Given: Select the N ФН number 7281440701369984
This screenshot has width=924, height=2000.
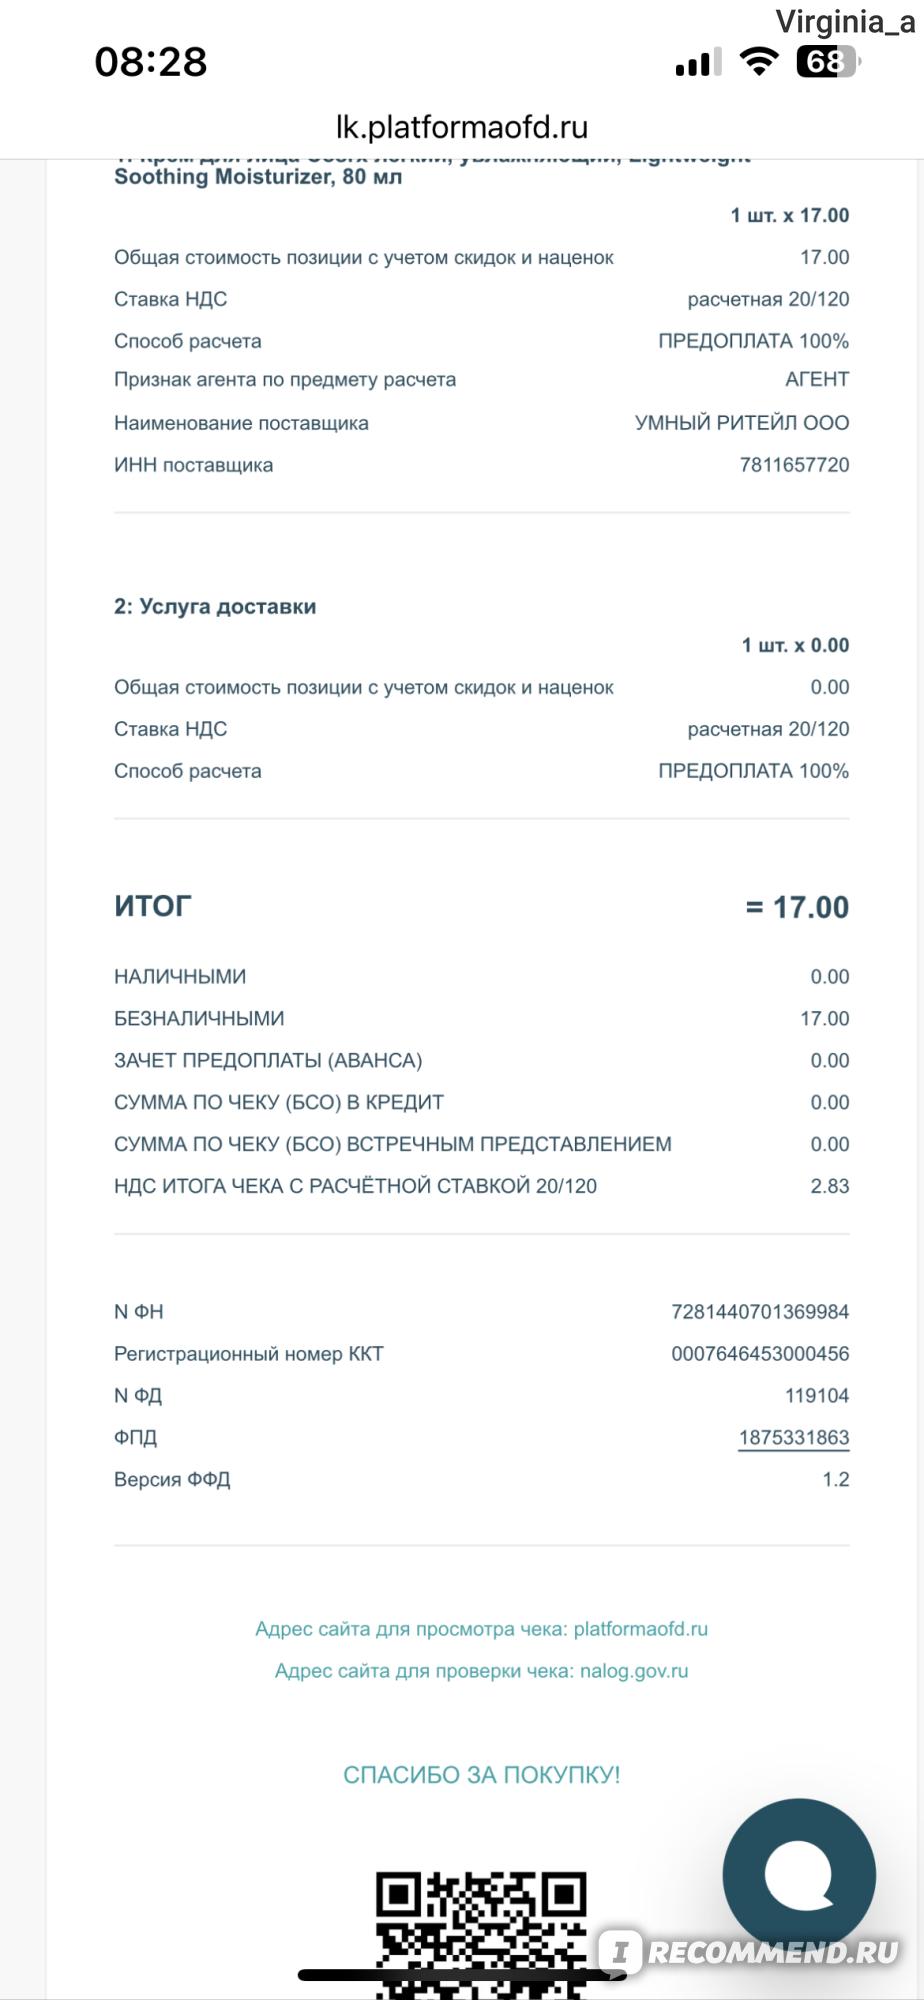Looking at the screenshot, I should [760, 1311].
